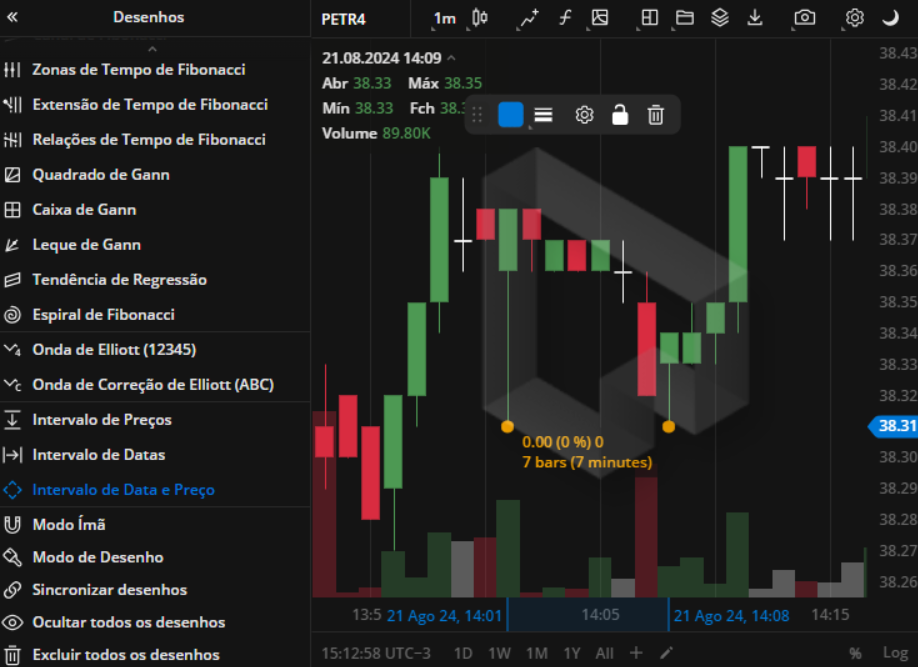Toggle the lock on the selected drawing
Viewport: 918px width, 667px height.
[620, 115]
